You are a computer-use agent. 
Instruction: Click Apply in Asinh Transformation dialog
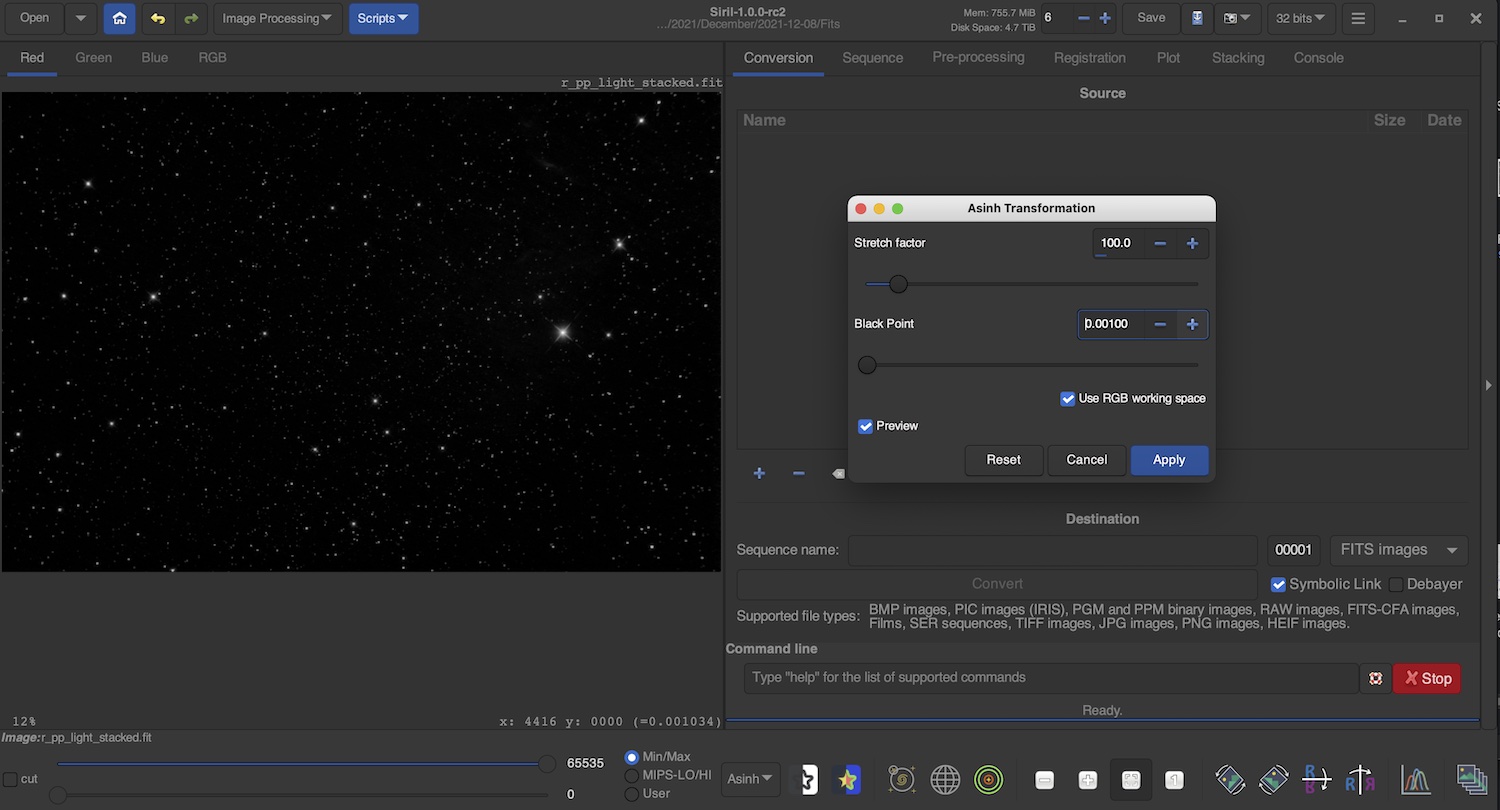coord(1168,460)
